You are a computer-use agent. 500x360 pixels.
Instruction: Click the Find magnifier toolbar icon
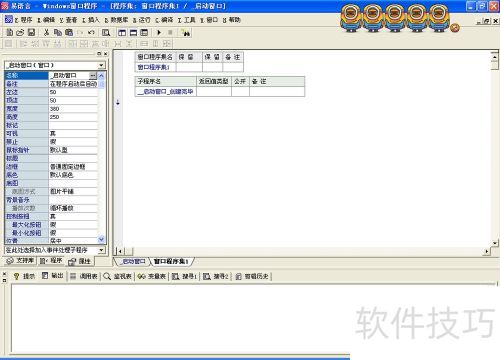(x=106, y=32)
